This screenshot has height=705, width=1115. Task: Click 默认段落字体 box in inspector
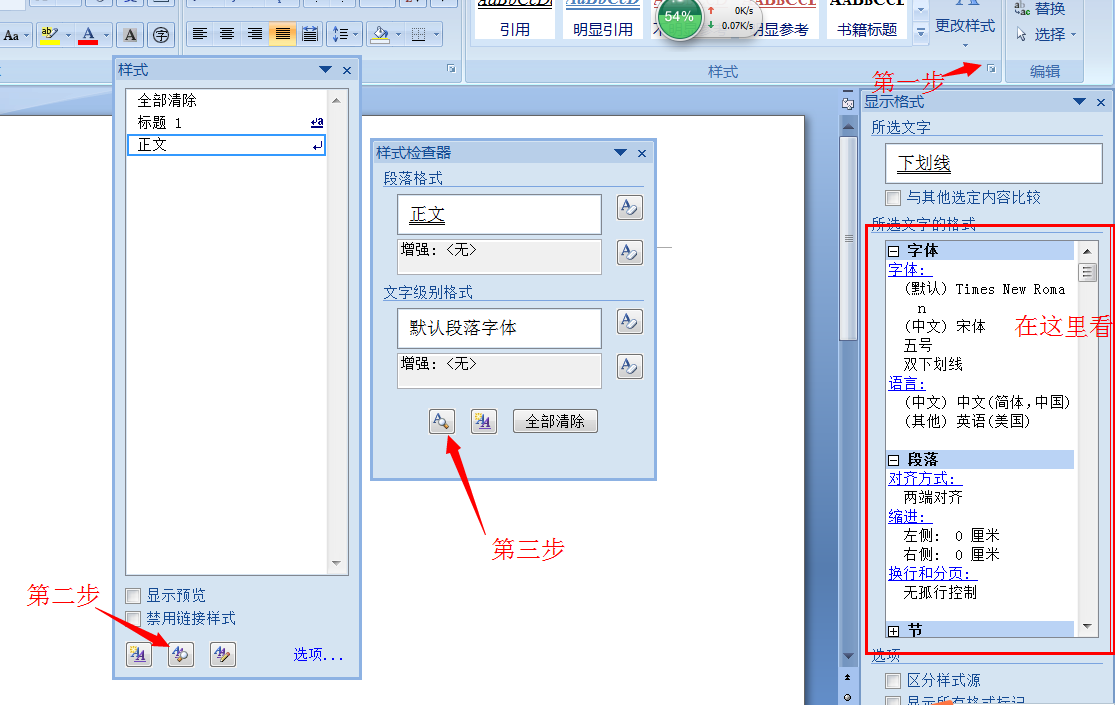(499, 328)
